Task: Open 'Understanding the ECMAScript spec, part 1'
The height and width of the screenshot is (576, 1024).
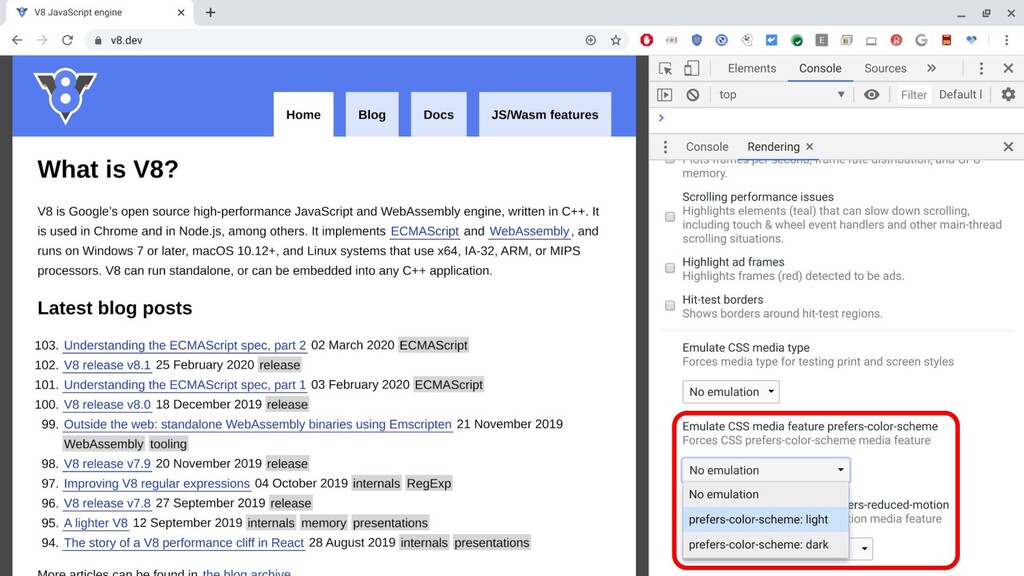Action: tap(185, 385)
